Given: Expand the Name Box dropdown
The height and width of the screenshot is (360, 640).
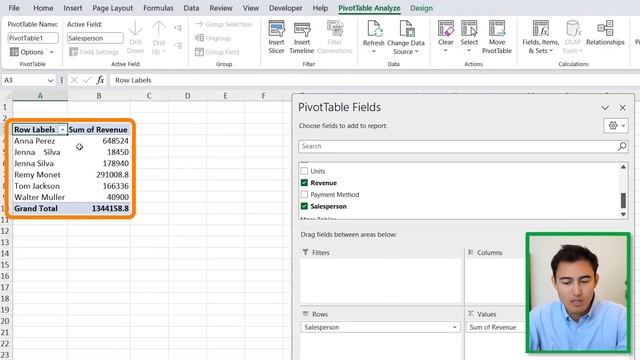Looking at the screenshot, I should pos(50,80).
